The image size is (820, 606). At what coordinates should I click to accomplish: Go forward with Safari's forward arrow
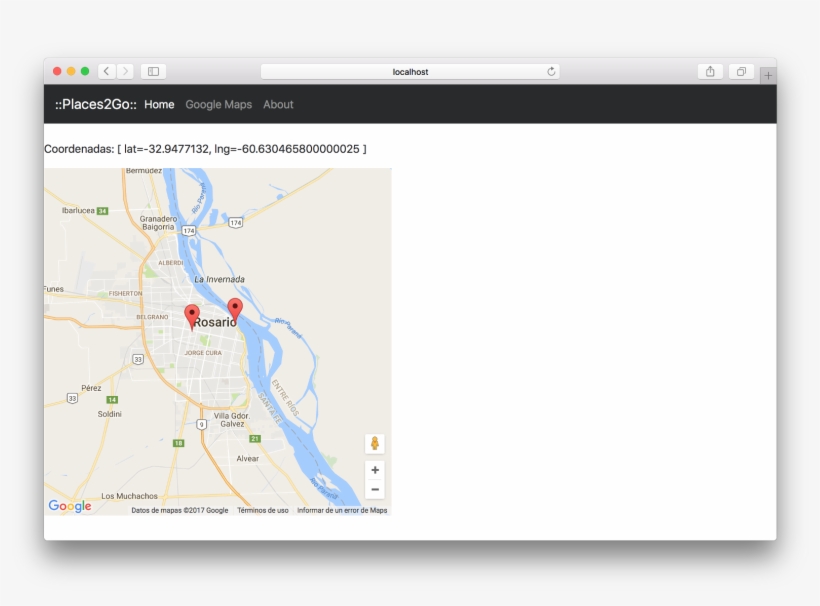tap(125, 71)
